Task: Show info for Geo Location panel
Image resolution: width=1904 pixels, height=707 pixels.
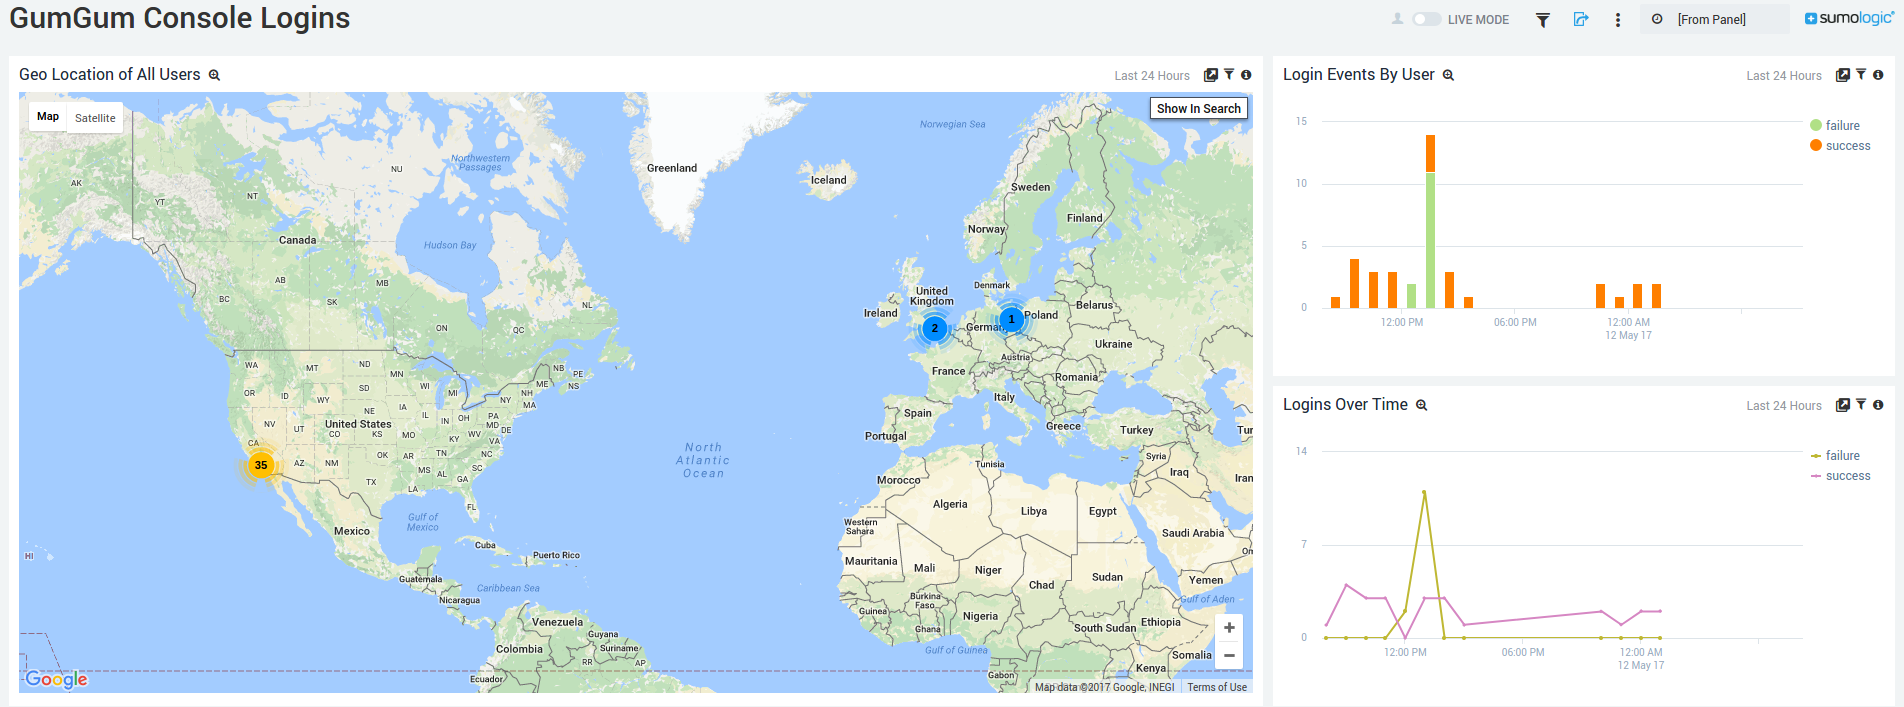Action: tap(1246, 75)
